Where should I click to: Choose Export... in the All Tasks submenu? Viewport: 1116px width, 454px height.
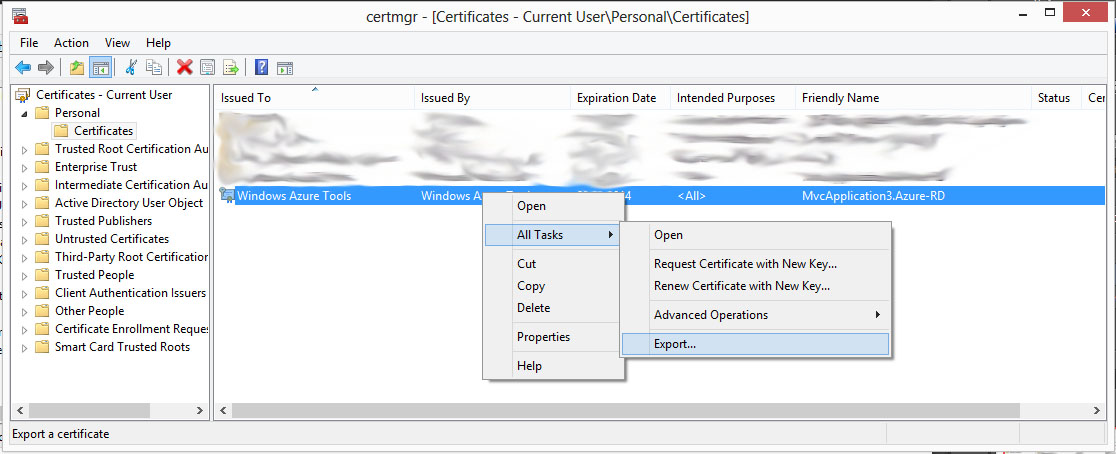[x=675, y=344]
